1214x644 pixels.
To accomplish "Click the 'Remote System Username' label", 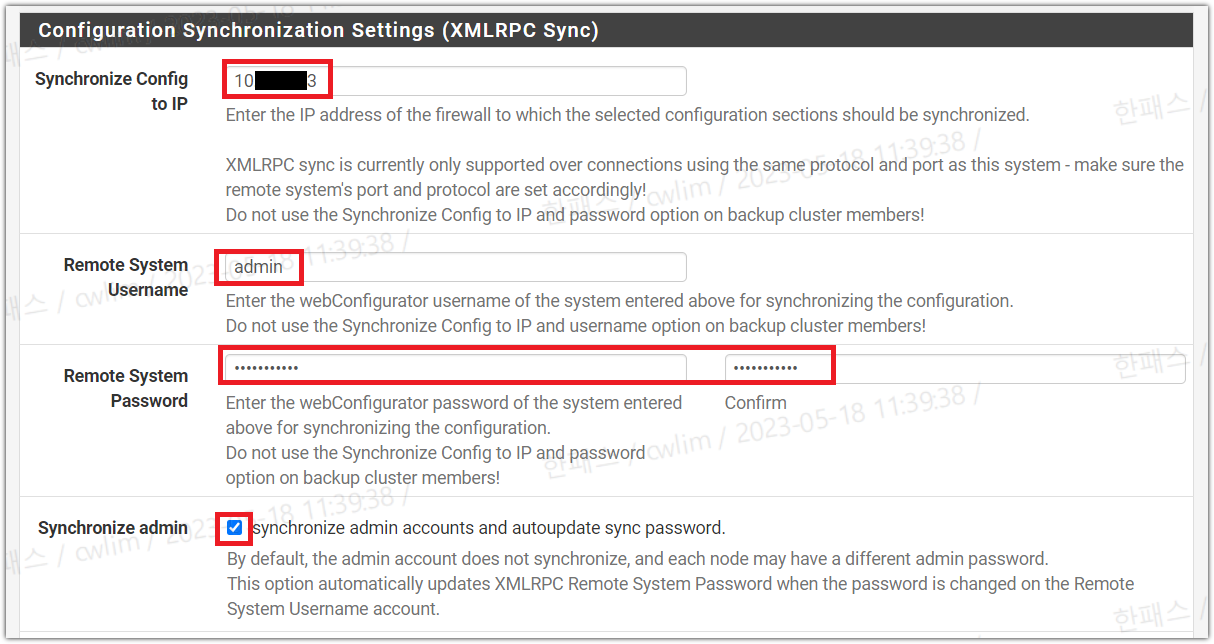I will [x=125, y=277].
